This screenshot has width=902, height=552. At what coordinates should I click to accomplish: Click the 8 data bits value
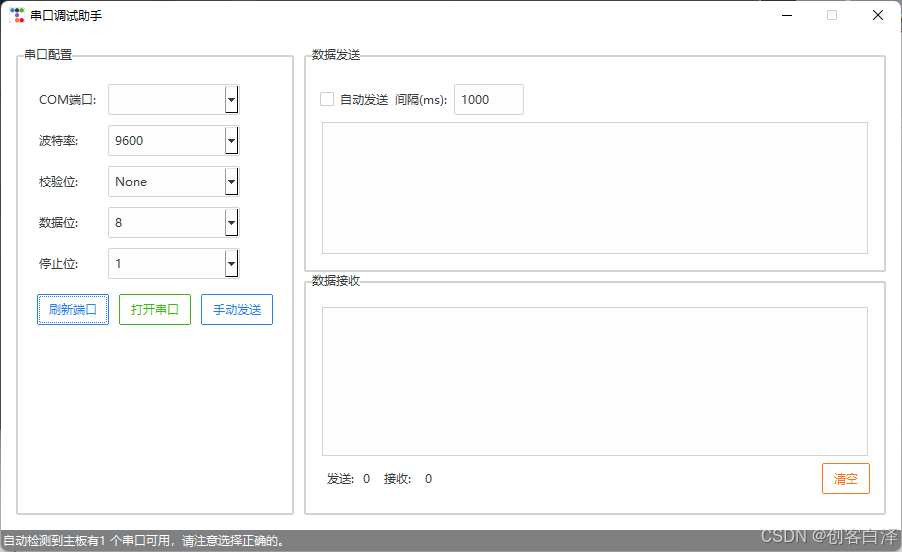tap(119, 223)
